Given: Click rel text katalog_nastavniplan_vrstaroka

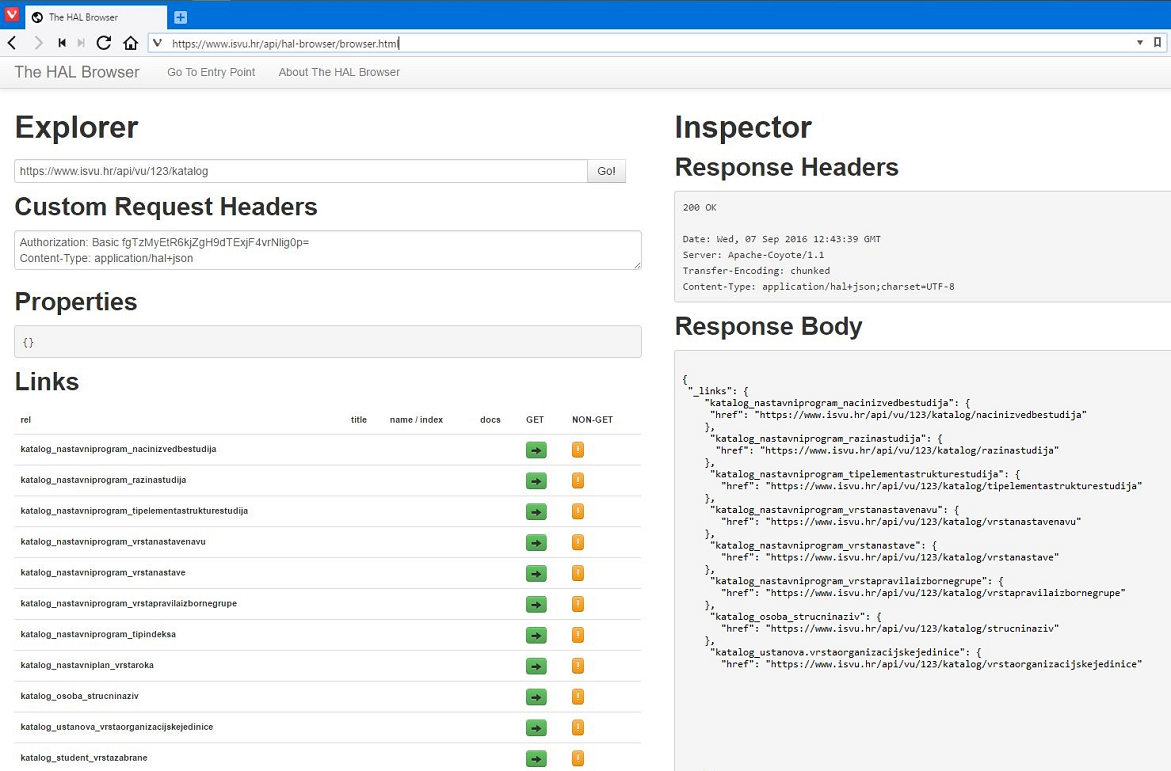Looking at the screenshot, I should (x=87, y=665).
